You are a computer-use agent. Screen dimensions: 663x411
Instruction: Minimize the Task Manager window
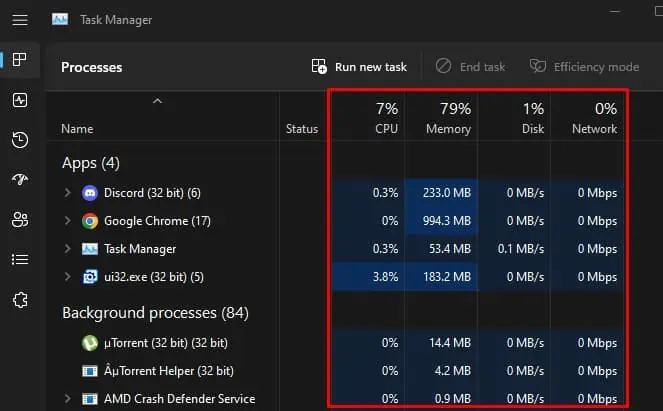tap(615, 11)
